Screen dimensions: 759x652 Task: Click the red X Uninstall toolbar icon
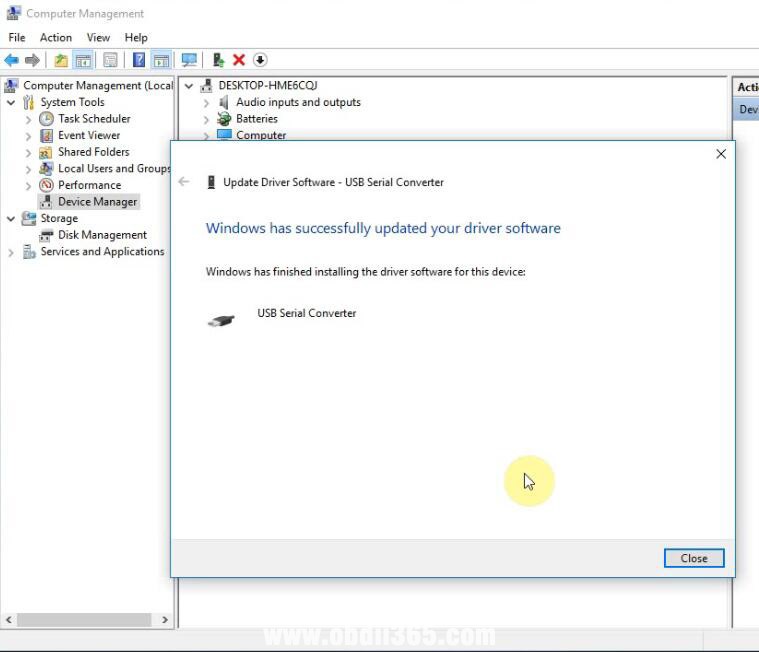click(239, 60)
